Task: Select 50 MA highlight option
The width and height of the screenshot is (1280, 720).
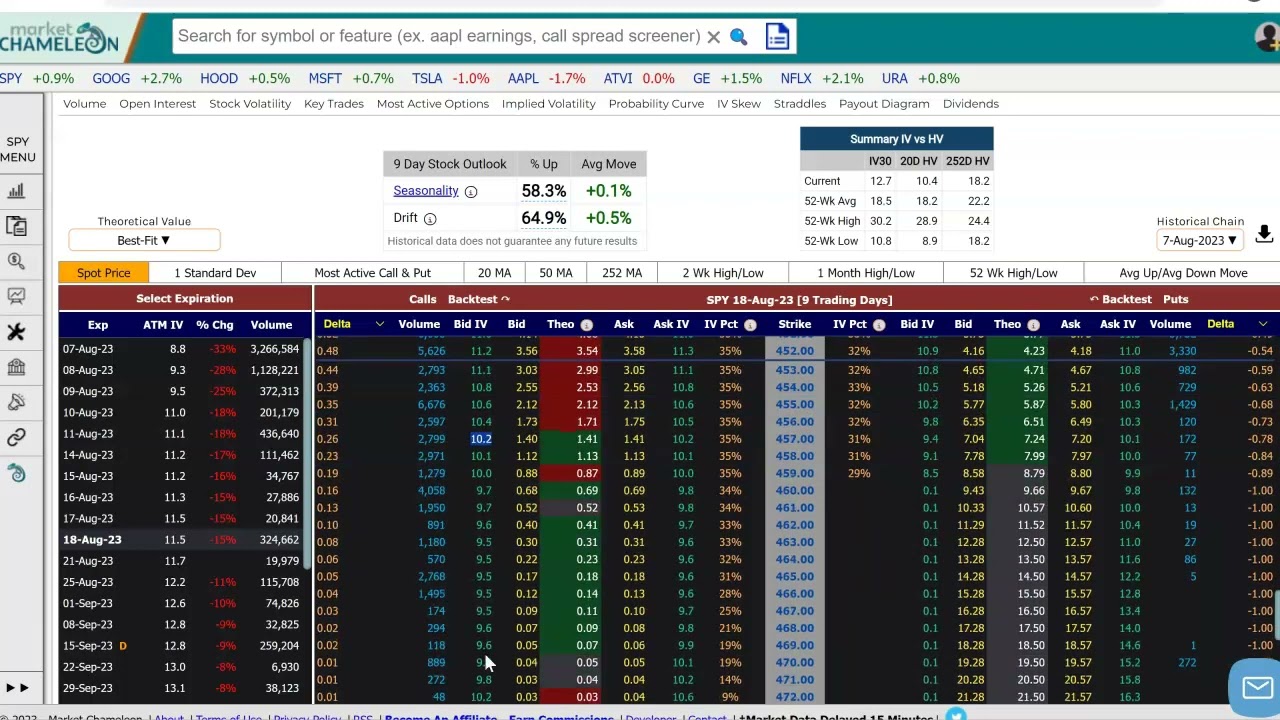Action: click(x=556, y=273)
